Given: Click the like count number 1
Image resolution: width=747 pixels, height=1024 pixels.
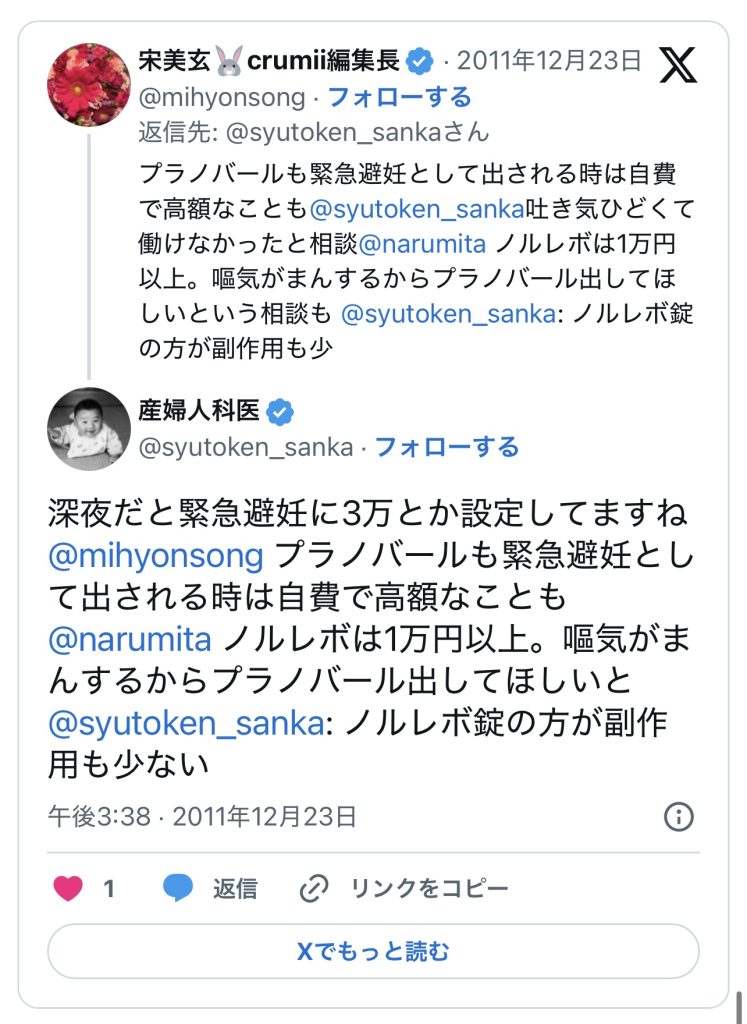Looking at the screenshot, I should point(109,888).
